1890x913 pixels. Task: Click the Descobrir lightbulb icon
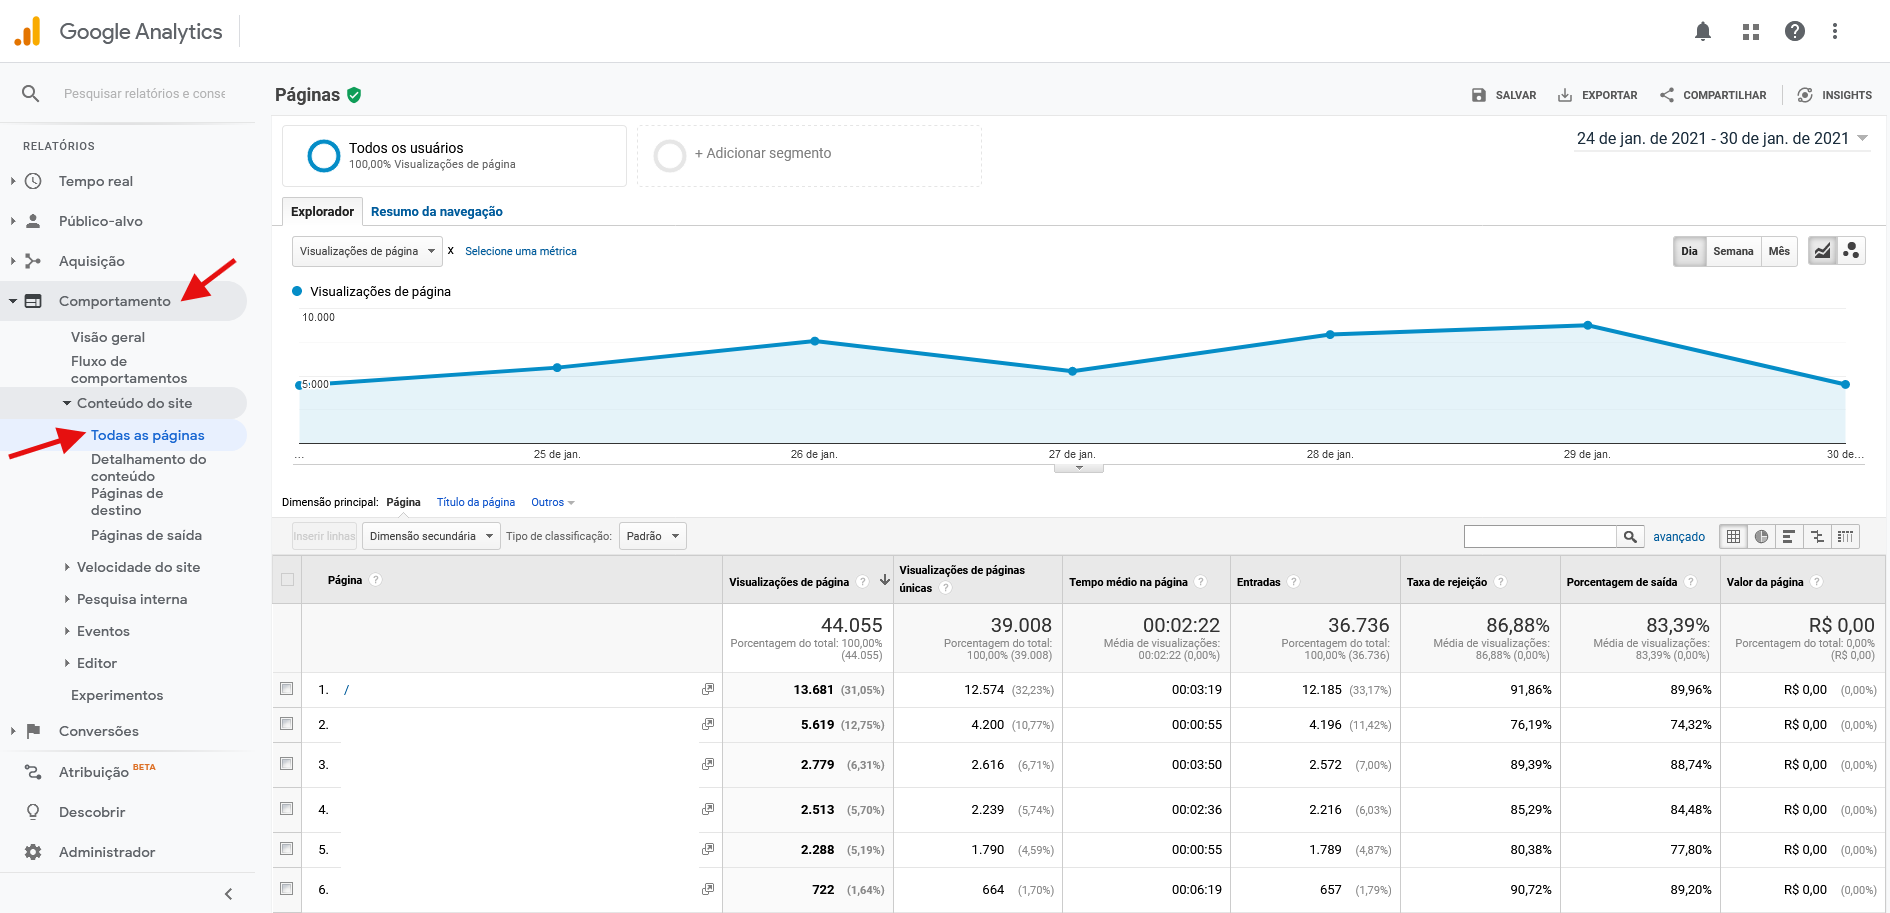(33, 812)
